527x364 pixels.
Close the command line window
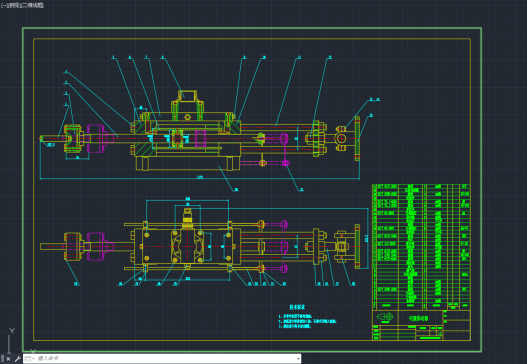tap(8, 359)
